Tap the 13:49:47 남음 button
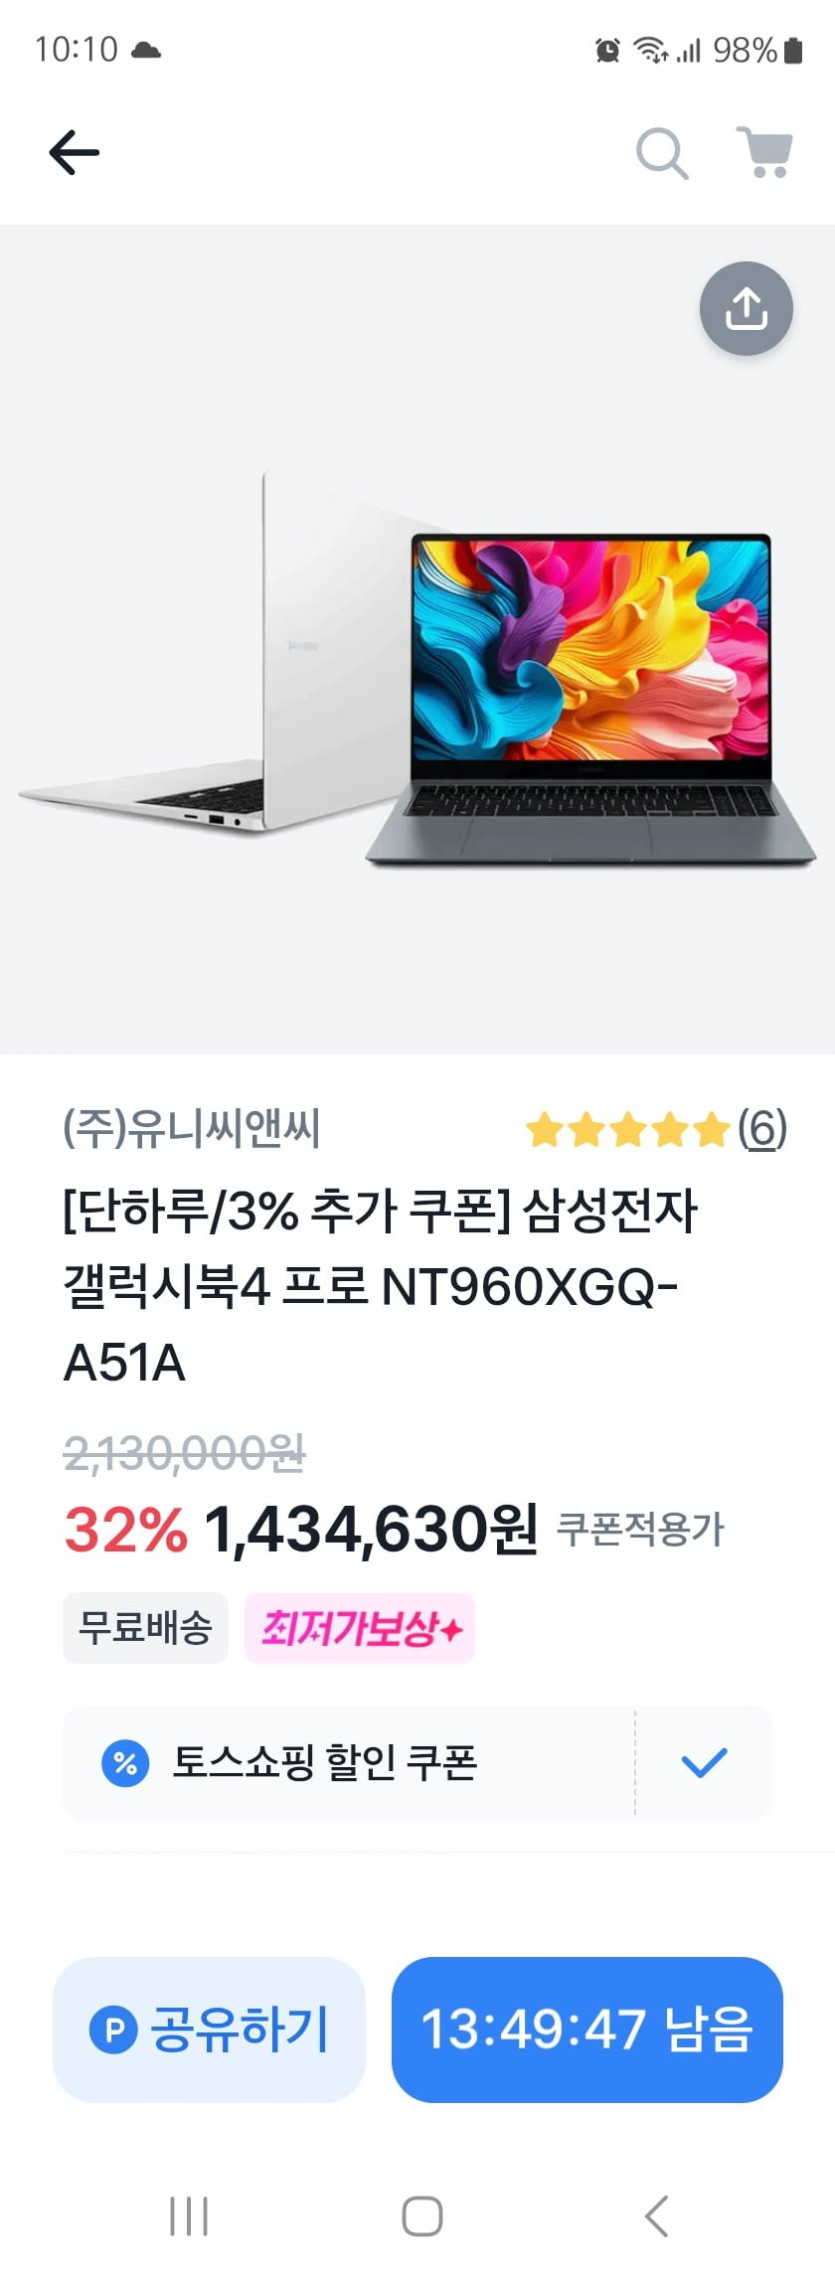 click(587, 2029)
